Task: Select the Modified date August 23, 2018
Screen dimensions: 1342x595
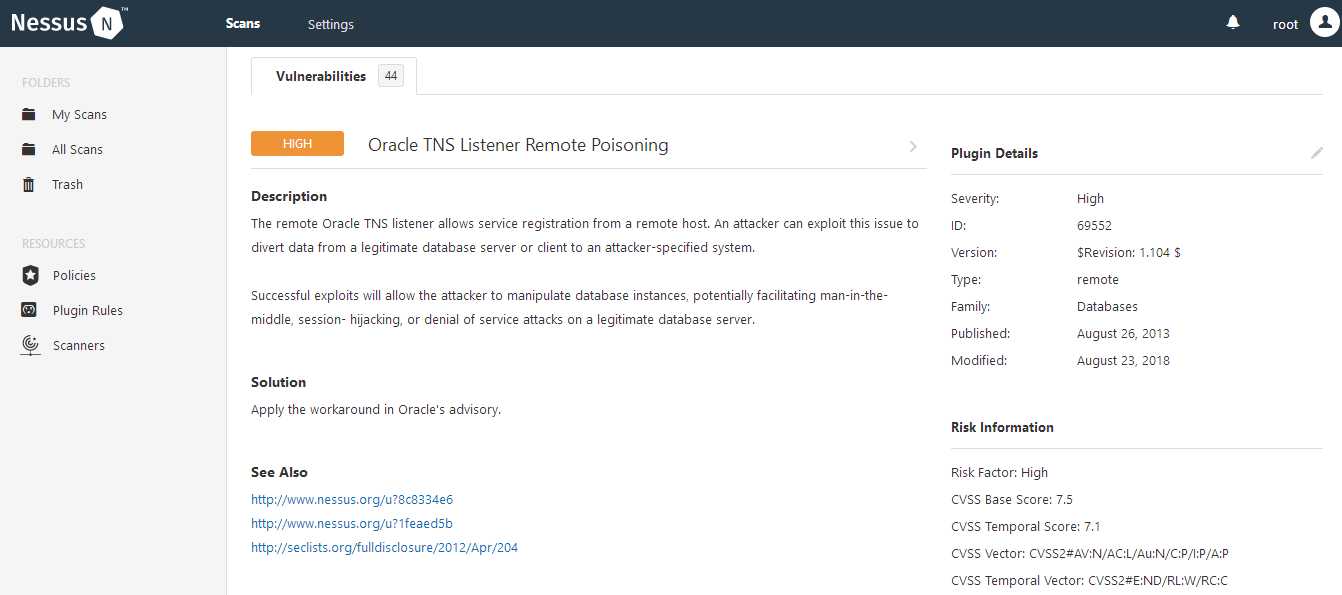Action: (1123, 361)
